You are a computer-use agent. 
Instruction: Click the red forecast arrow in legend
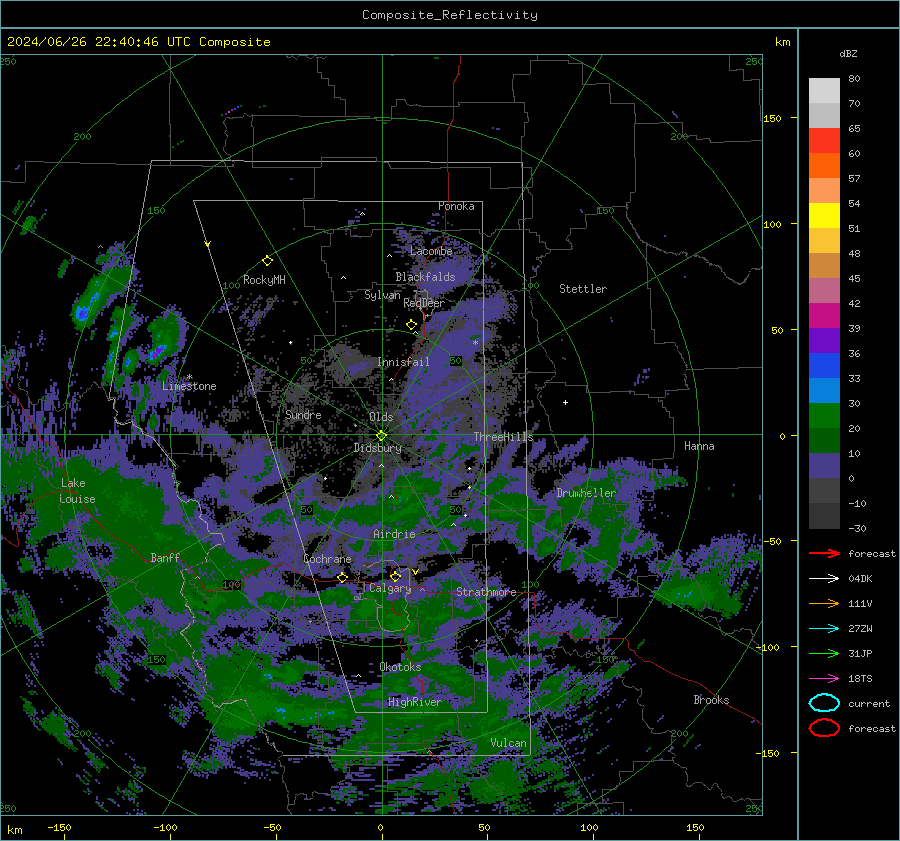tap(824, 553)
